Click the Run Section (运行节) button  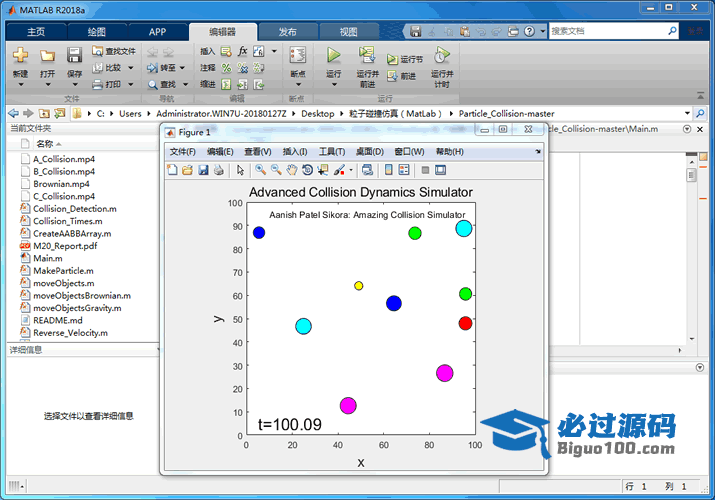tap(405, 59)
